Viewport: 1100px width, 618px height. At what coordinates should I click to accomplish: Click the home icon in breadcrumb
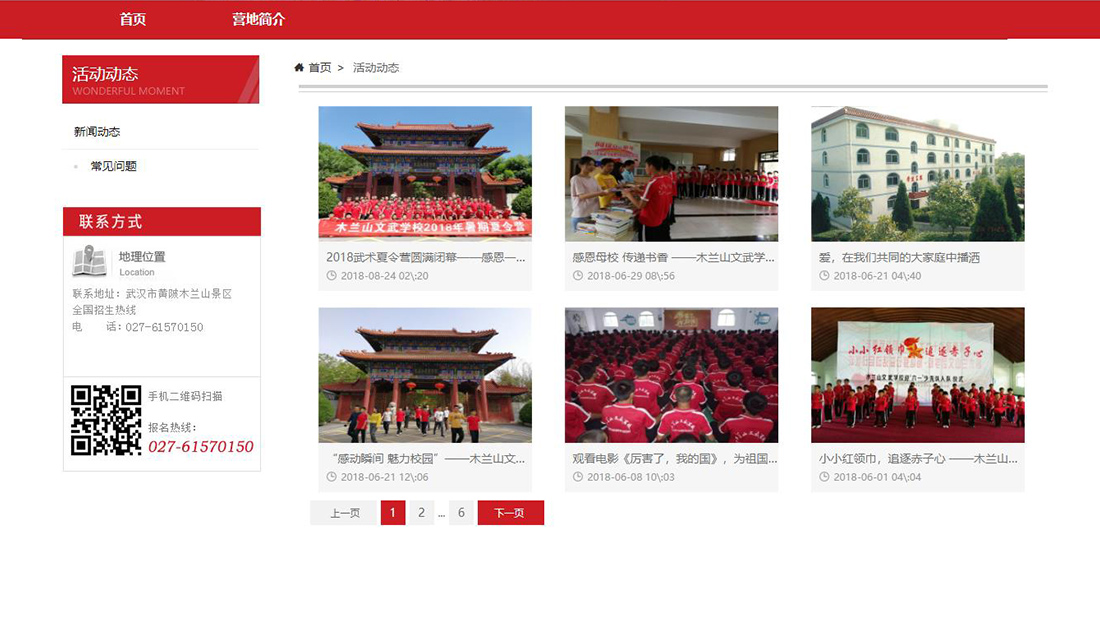[299, 68]
